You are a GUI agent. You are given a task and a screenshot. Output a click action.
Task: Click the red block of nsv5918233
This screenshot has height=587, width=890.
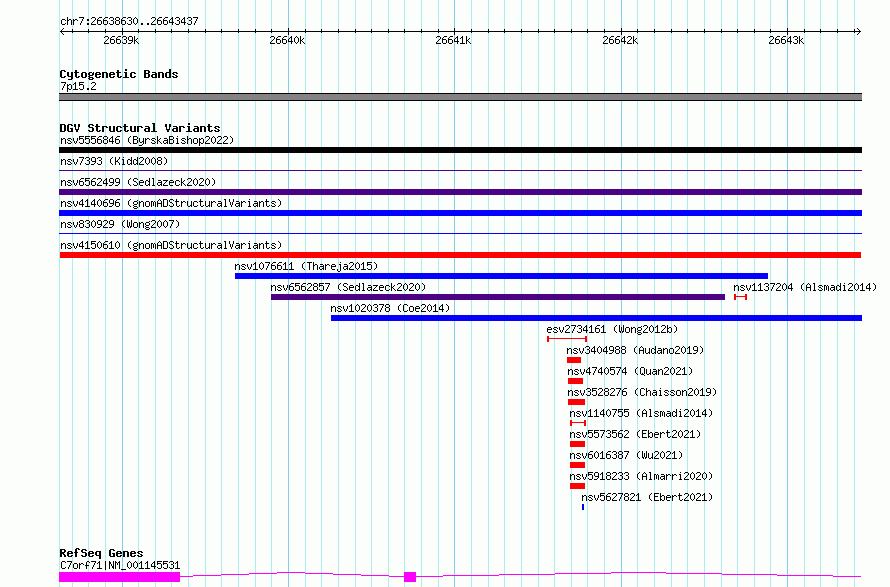(x=577, y=486)
